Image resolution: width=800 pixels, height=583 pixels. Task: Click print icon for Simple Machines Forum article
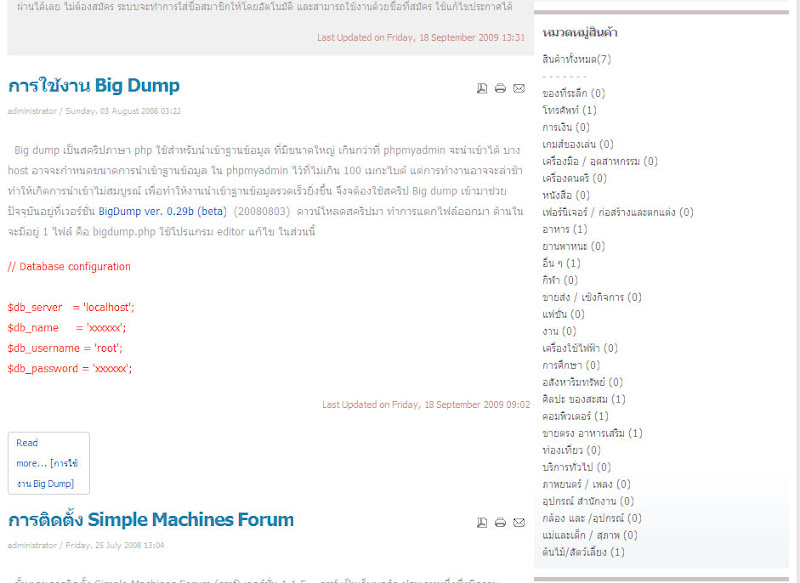click(501, 522)
